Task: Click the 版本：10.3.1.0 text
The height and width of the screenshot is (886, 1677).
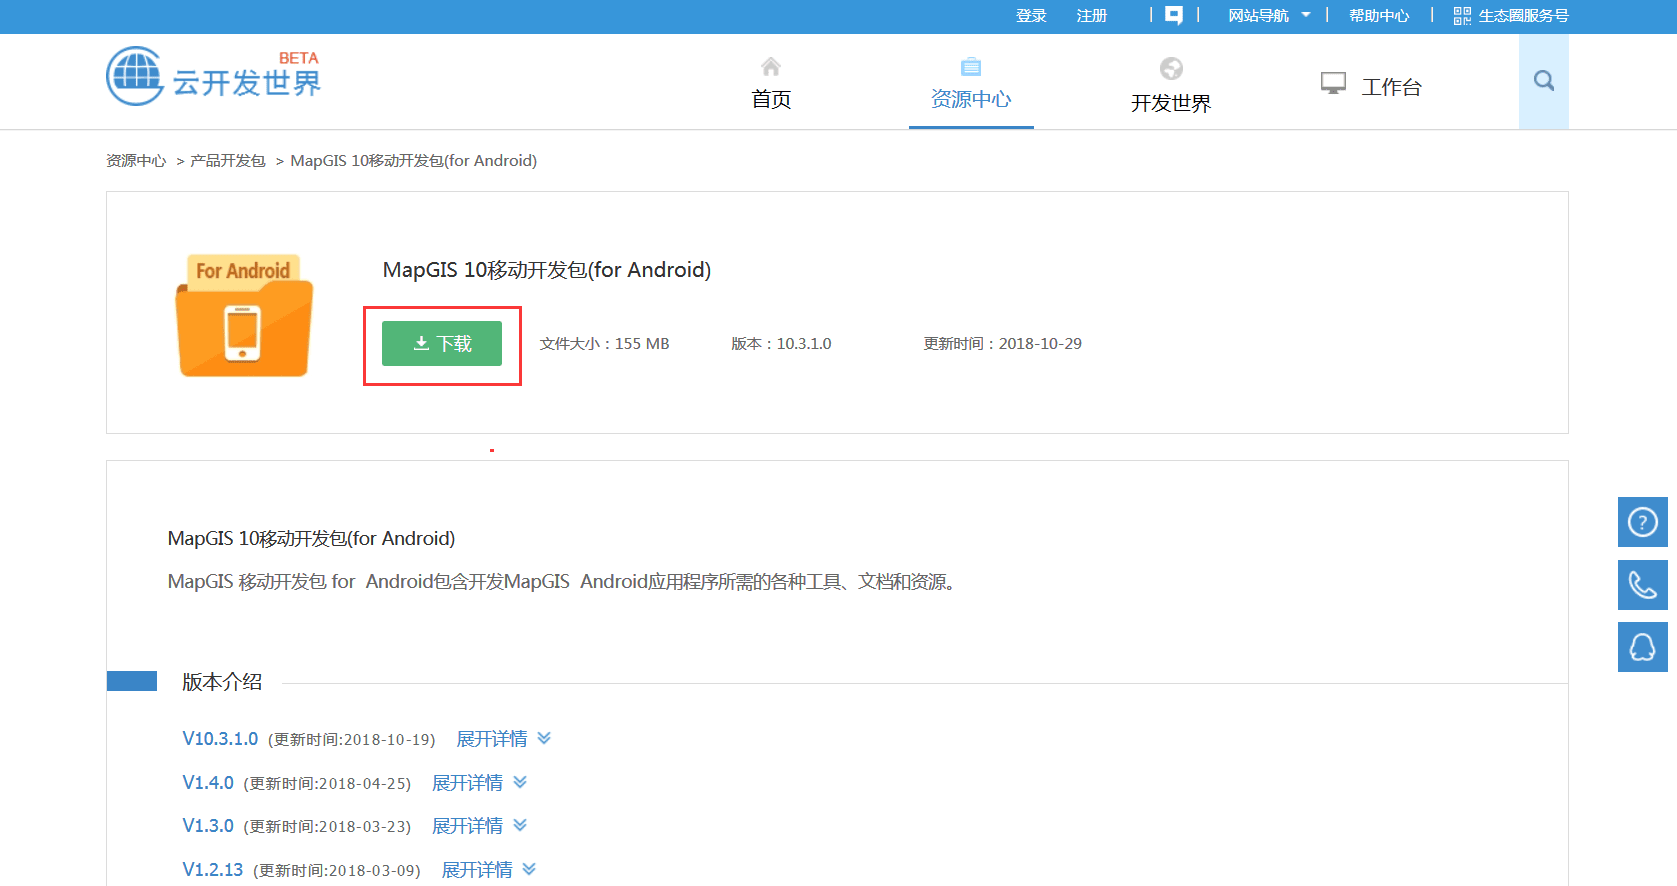Action: click(x=781, y=344)
